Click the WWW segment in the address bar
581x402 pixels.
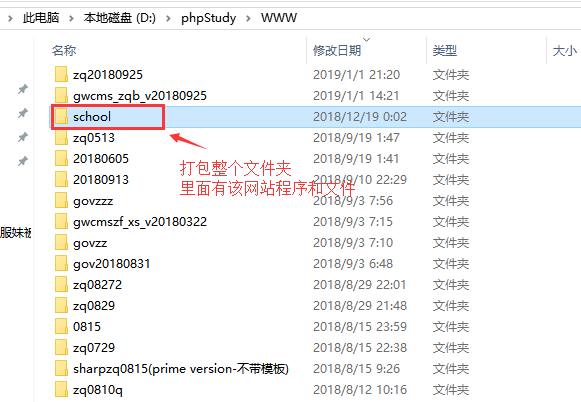[x=279, y=18]
